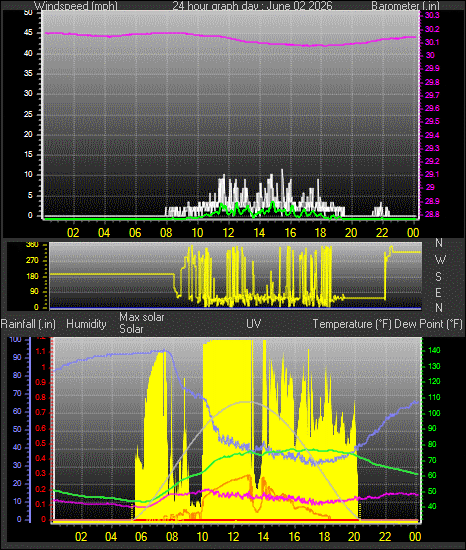Image resolution: width=466 pixels, height=550 pixels.
Task: Click hour 06 under the windspeed graph
Action: pos(135,233)
